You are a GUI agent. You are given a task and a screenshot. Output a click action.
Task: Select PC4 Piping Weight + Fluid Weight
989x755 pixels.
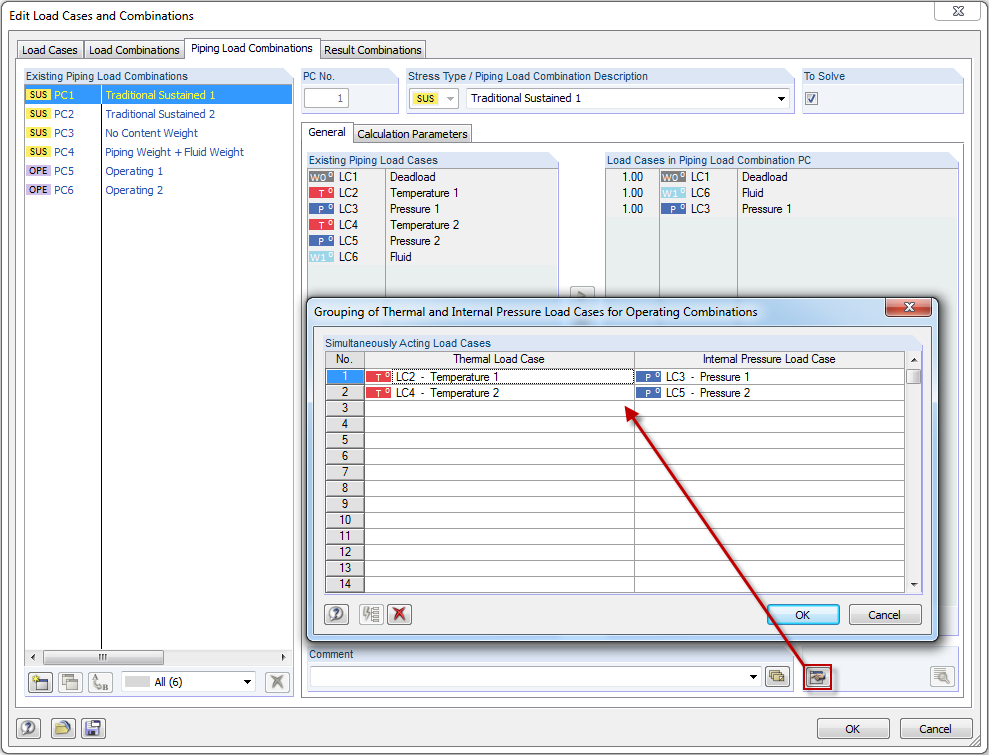(x=158, y=152)
